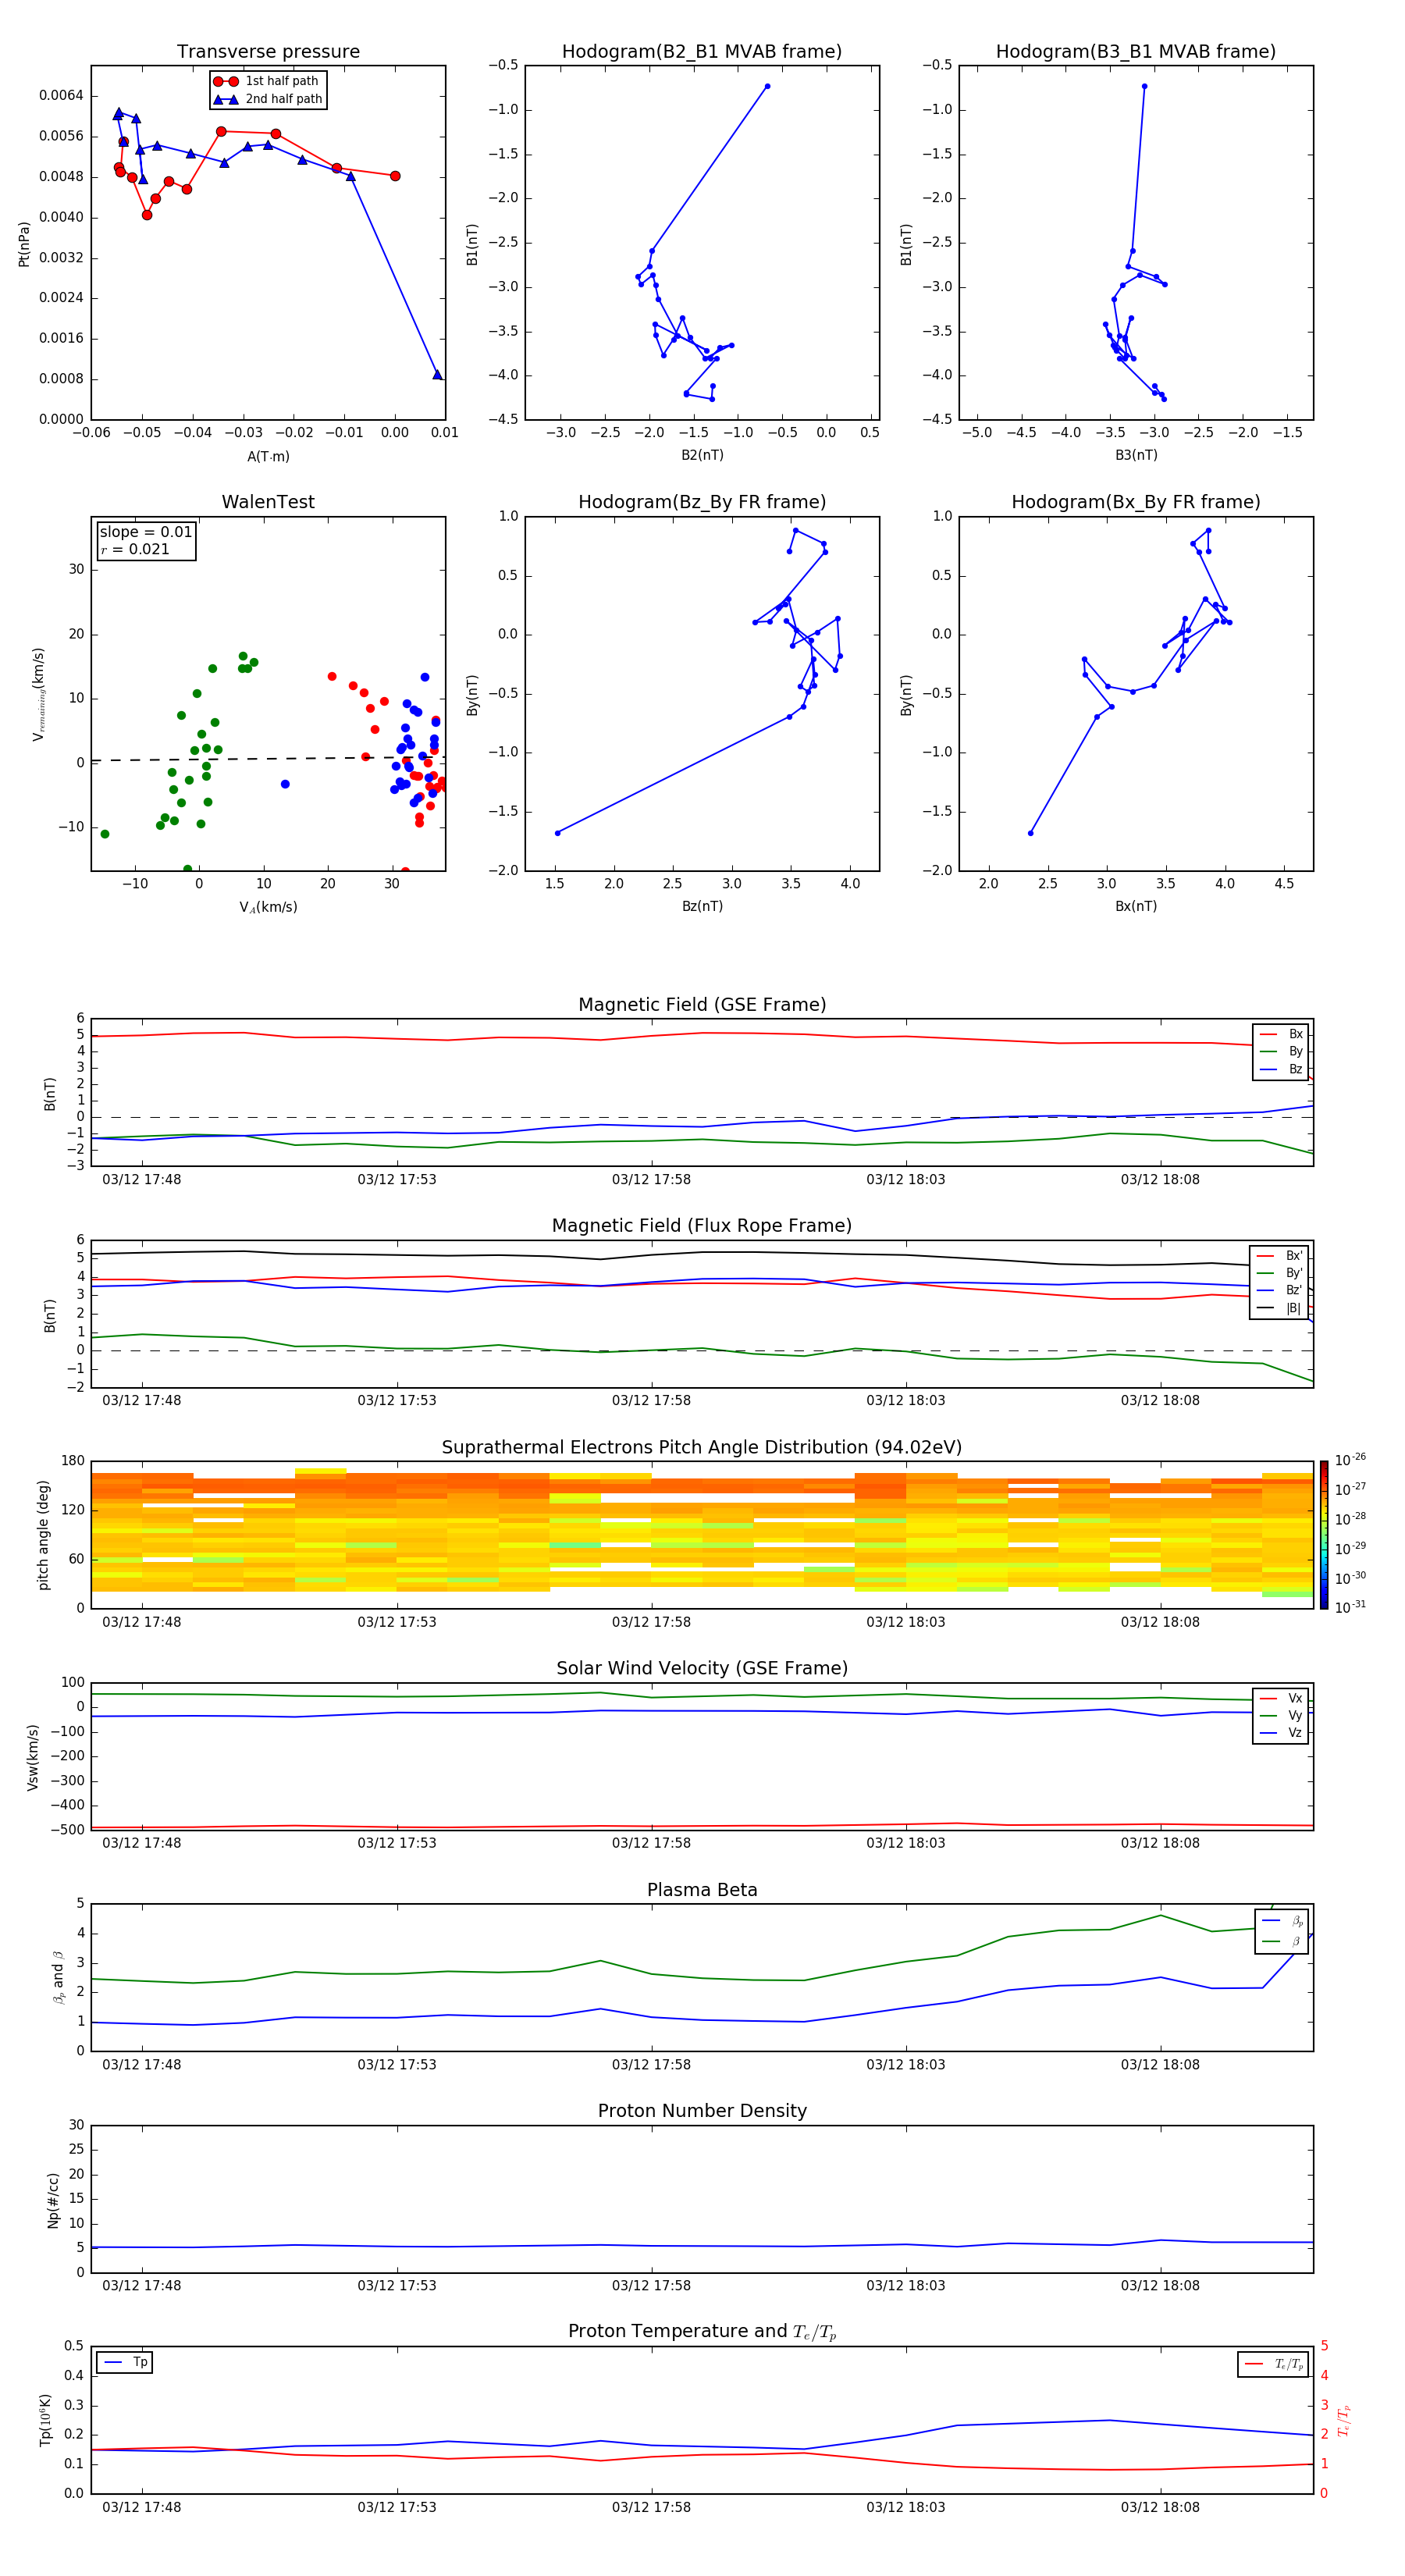
Task: Click the "pitch angle (deg)" y-axis label
Action: (x=43, y=1535)
